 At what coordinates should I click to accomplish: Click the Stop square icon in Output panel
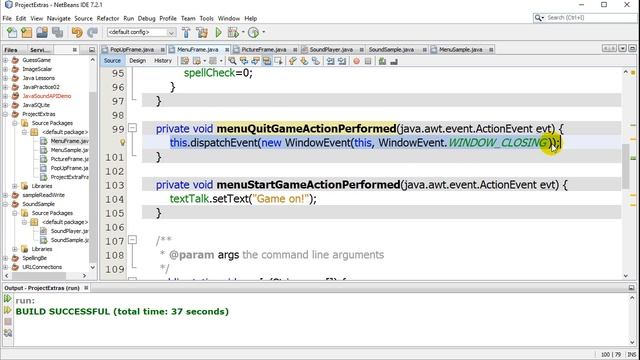[7, 322]
